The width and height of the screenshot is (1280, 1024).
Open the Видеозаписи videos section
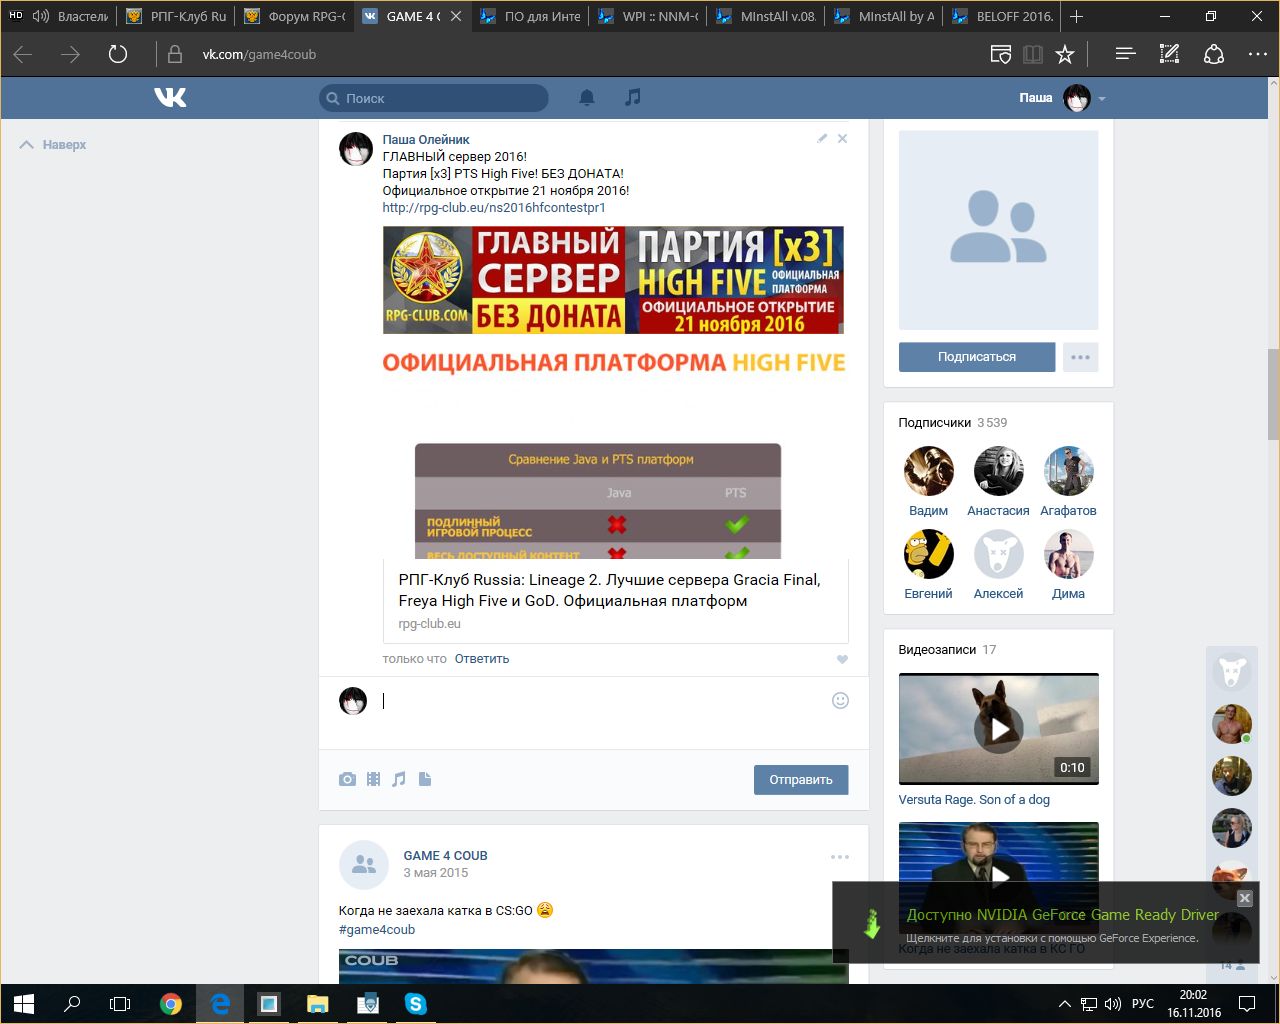(937, 650)
